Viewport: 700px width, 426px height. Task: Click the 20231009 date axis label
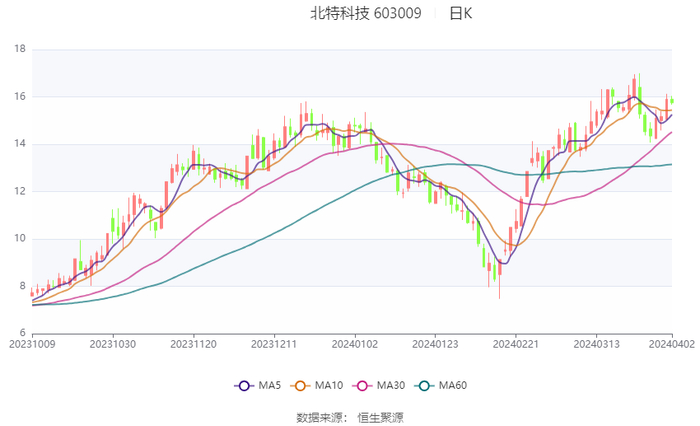coord(32,344)
